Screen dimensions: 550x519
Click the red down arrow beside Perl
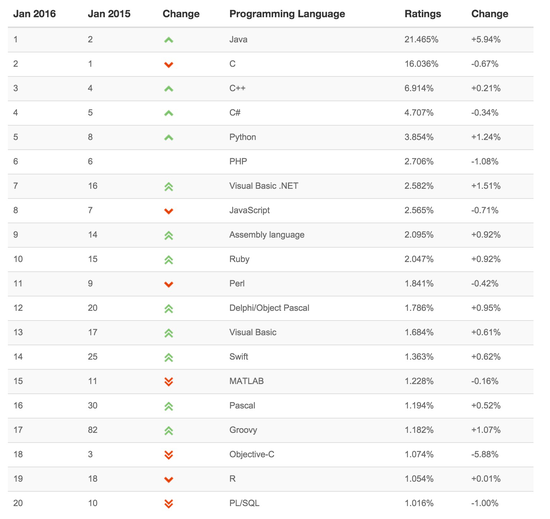click(x=169, y=284)
